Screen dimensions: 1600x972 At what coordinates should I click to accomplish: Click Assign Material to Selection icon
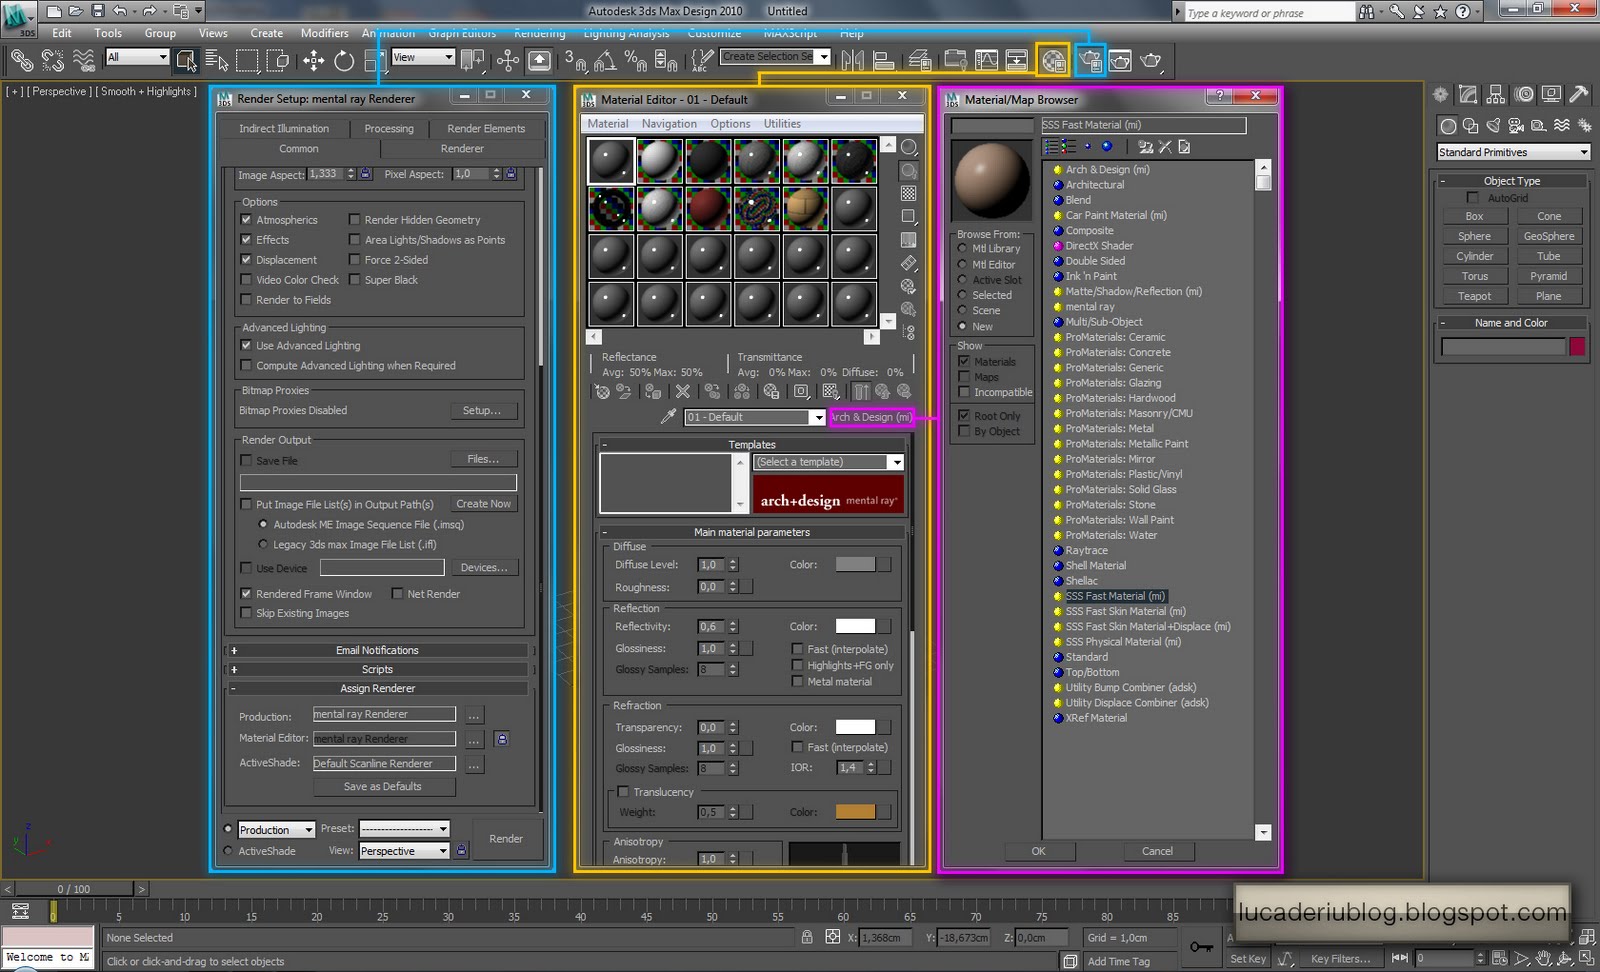coord(652,392)
